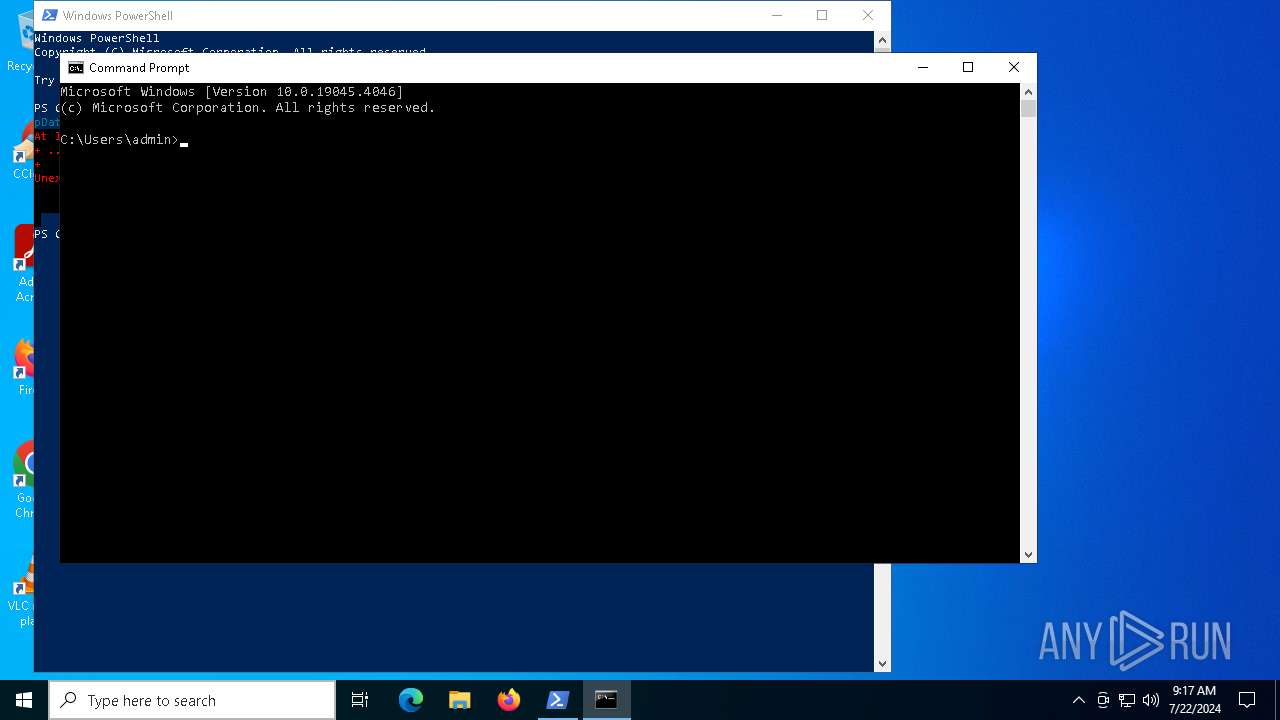Click the tray icon left of network
The height and width of the screenshot is (720, 1280).
1103,700
